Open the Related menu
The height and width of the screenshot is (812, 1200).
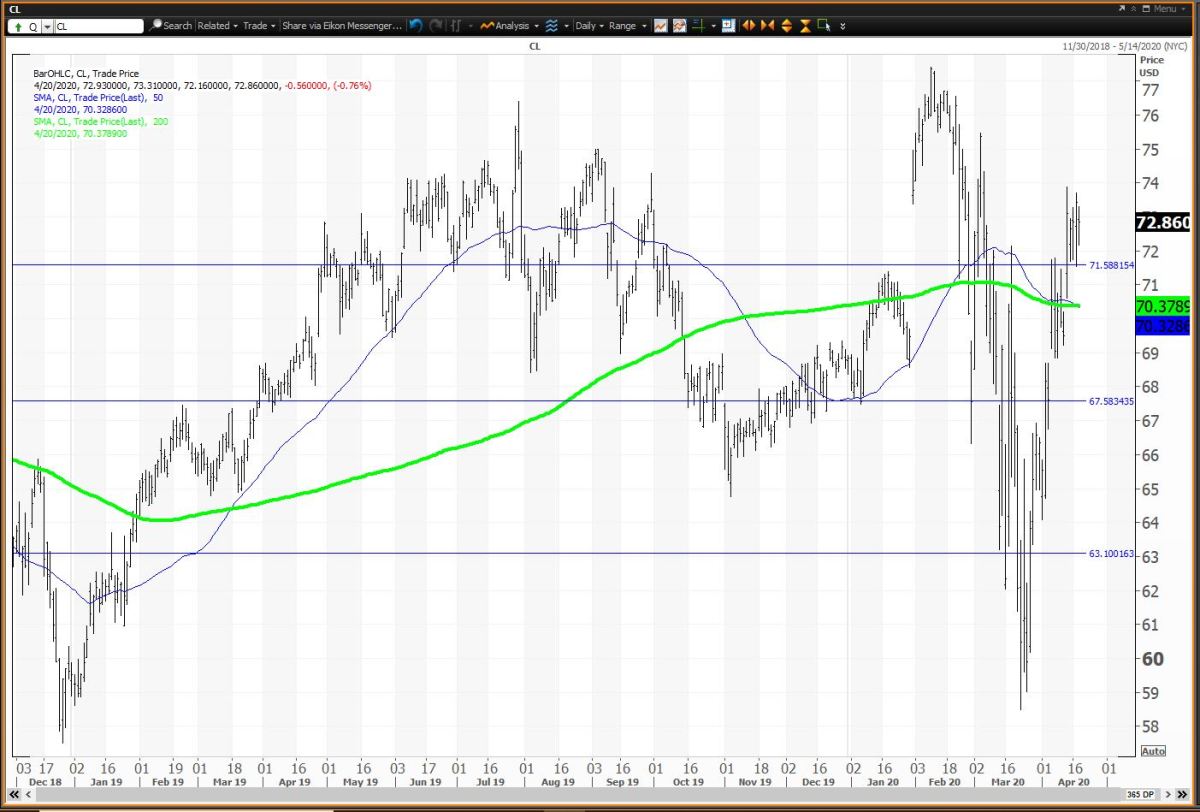pyautogui.click(x=216, y=26)
